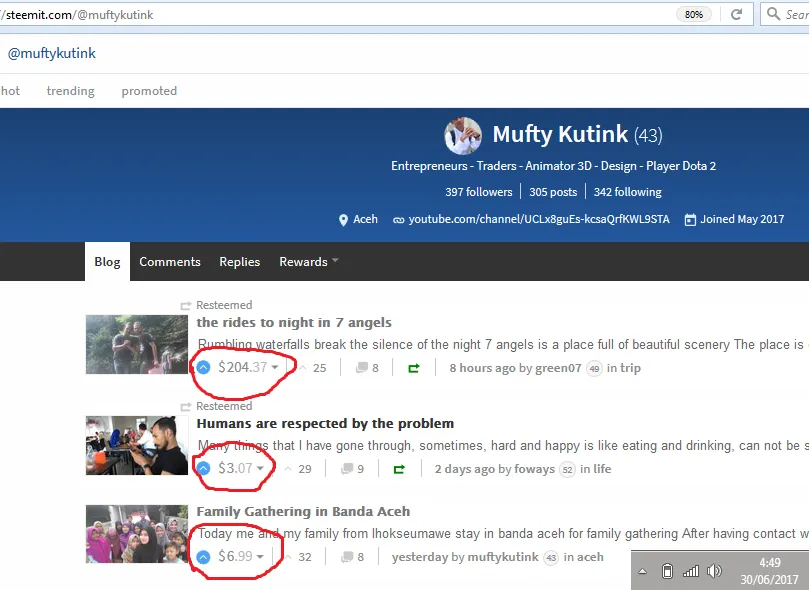Click the resteem icon on the Humans post
809x590 pixels.
399,469
